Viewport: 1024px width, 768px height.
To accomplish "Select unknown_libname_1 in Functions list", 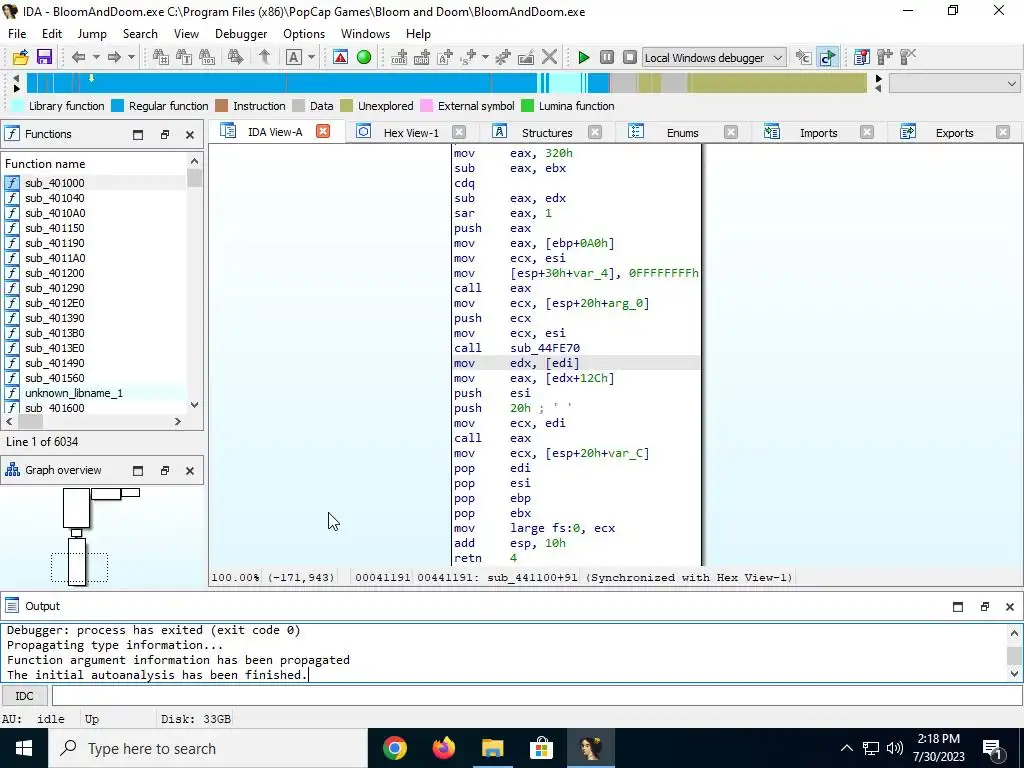I will [x=74, y=393].
